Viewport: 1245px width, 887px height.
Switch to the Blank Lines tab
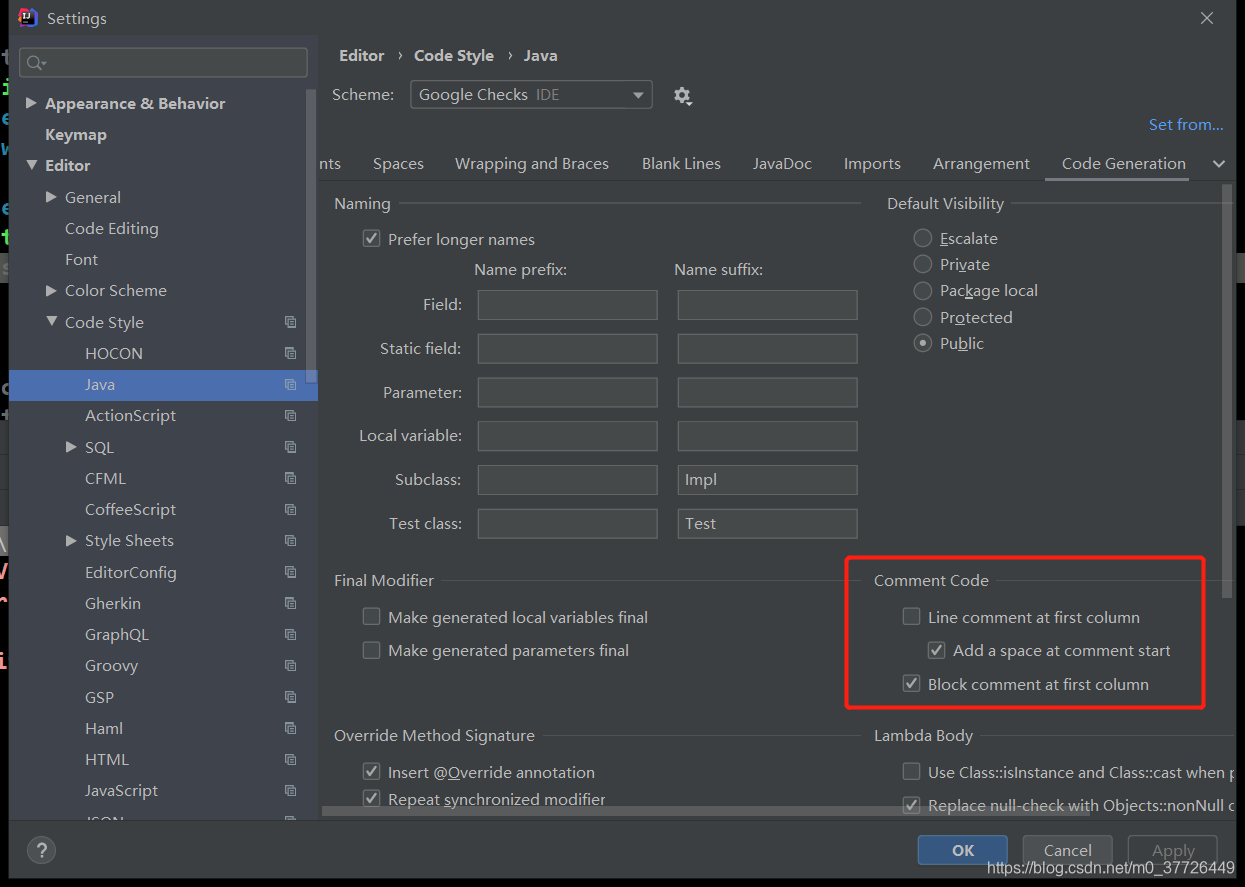[681, 164]
